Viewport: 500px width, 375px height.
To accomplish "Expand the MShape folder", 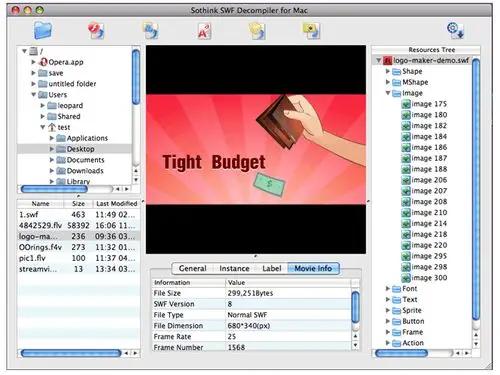I will click(388, 82).
